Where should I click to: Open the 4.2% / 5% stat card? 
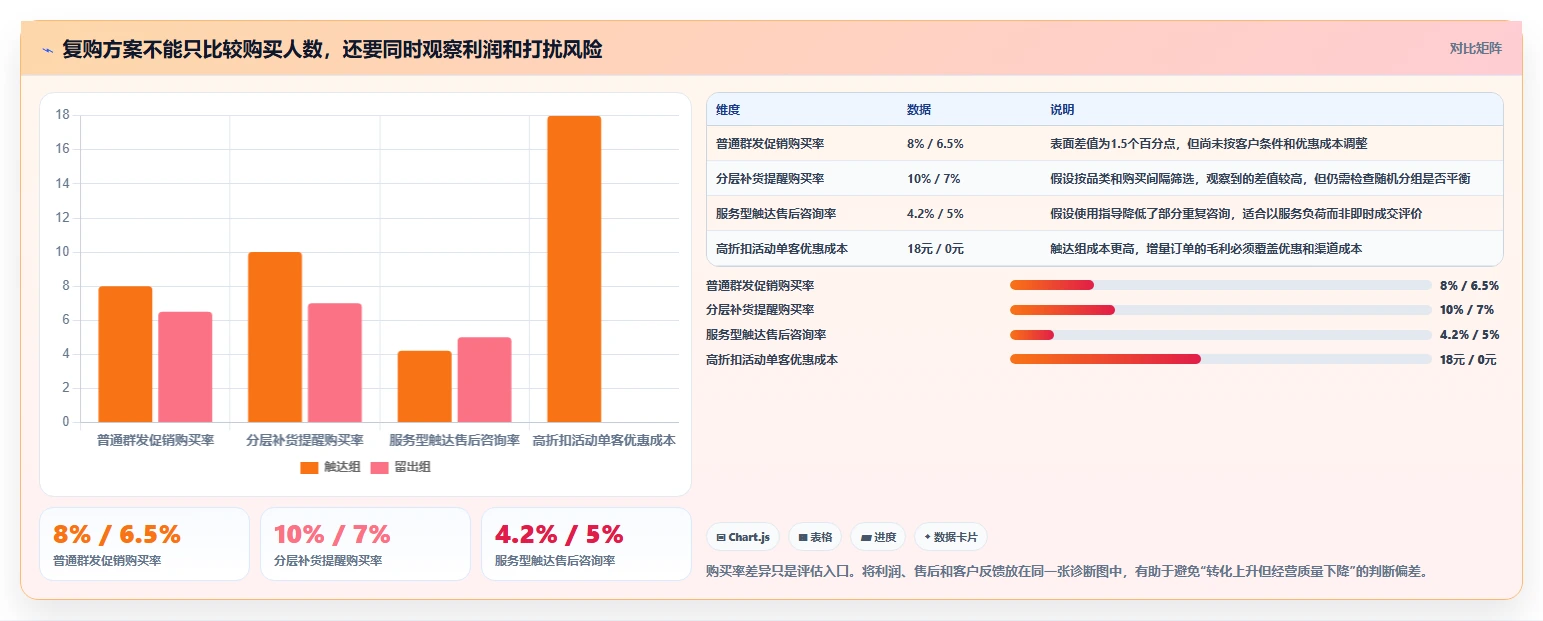[586, 544]
